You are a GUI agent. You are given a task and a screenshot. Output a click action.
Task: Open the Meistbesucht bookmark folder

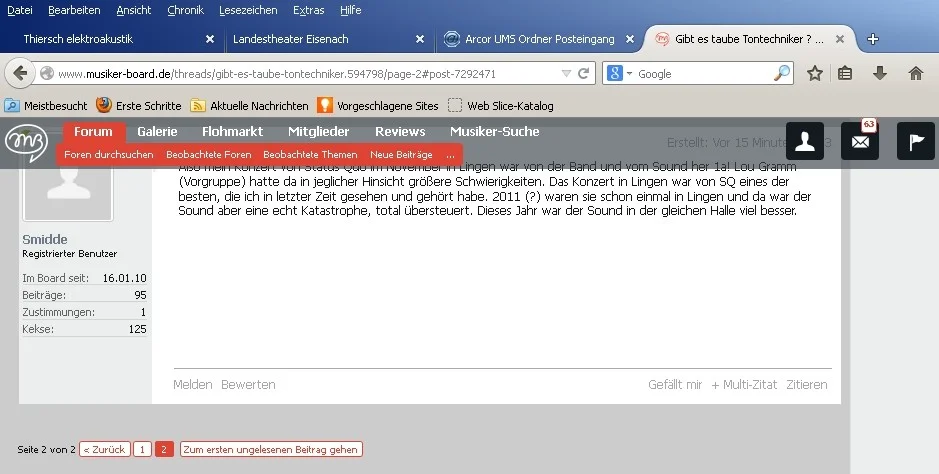click(x=46, y=106)
